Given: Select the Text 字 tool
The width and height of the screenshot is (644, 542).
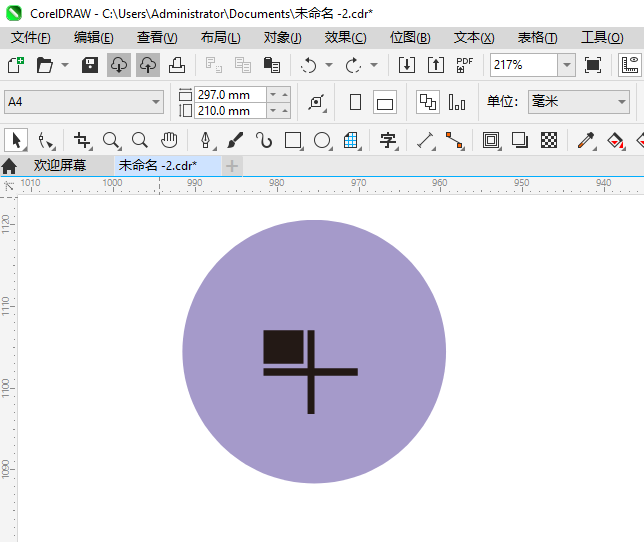Looking at the screenshot, I should click(x=388, y=140).
